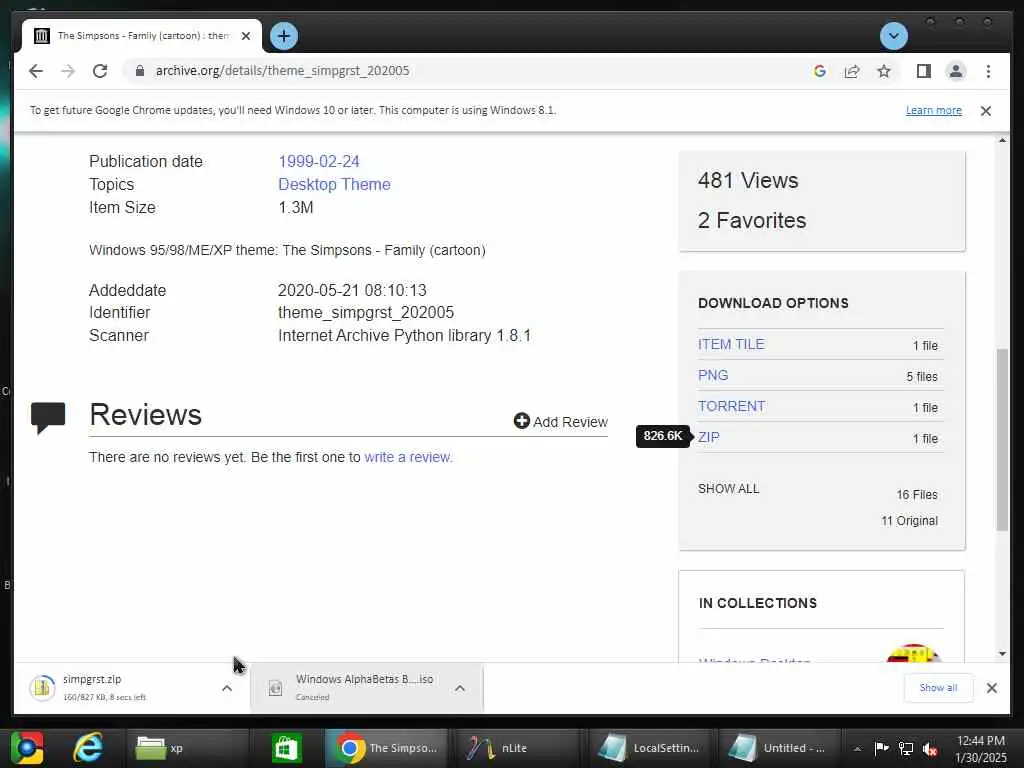The width and height of the screenshot is (1024, 768).
Task: Switch to the nLite taskbar window
Action: click(x=519, y=748)
